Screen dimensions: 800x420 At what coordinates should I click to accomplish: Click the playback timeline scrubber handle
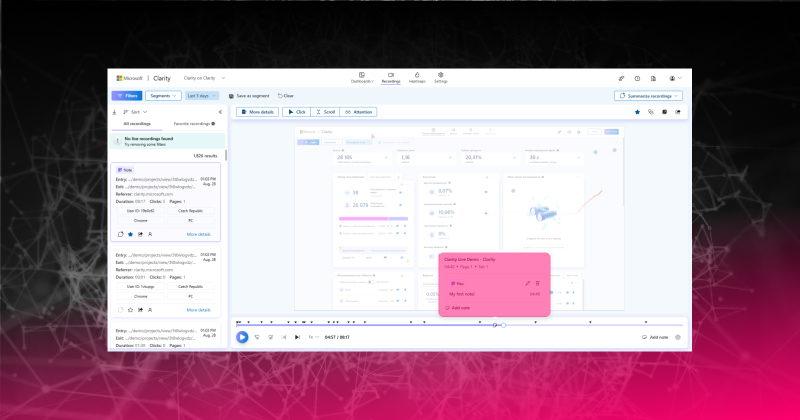point(504,325)
